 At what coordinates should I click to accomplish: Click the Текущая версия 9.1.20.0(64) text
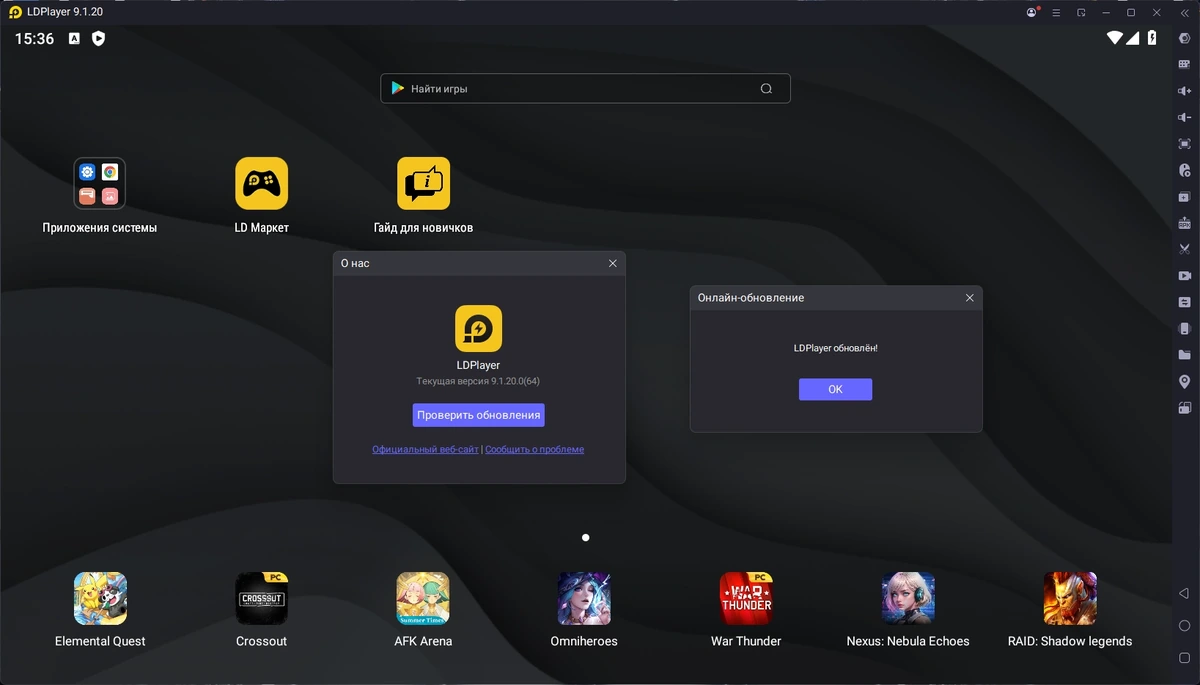tap(478, 381)
